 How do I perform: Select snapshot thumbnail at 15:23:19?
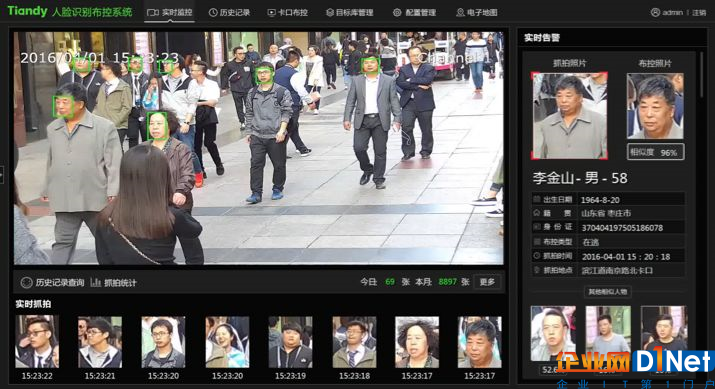pos(290,342)
